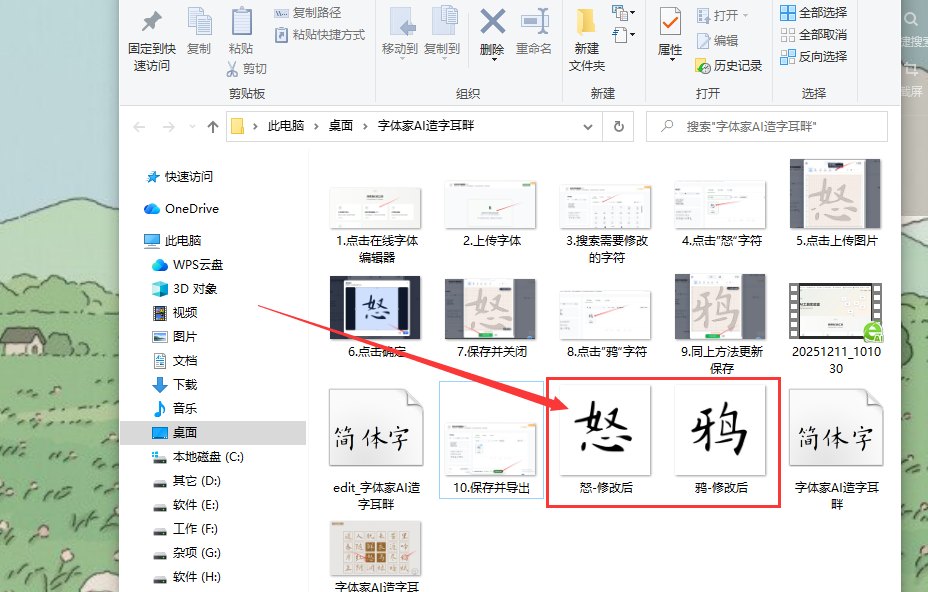928x592 pixels.
Task: Go back using the back arrow
Action: [139, 126]
